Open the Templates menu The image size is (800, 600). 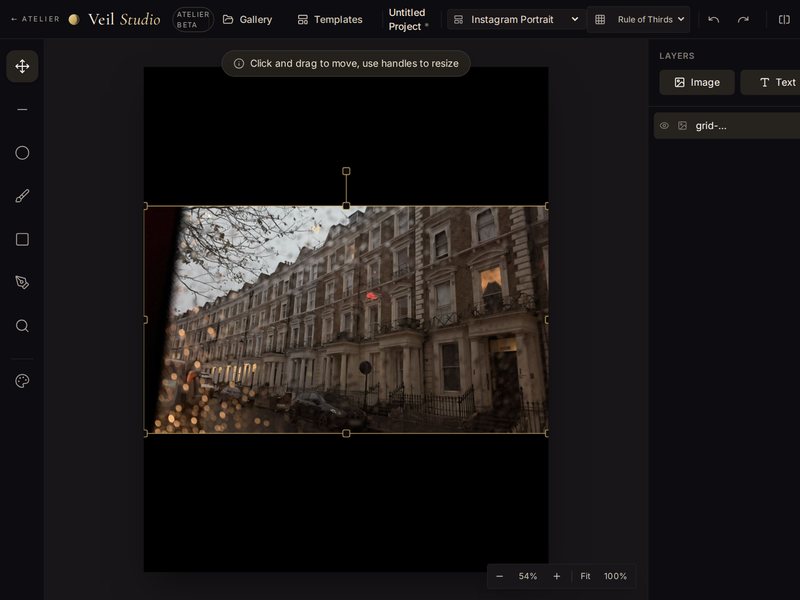pyautogui.click(x=330, y=19)
